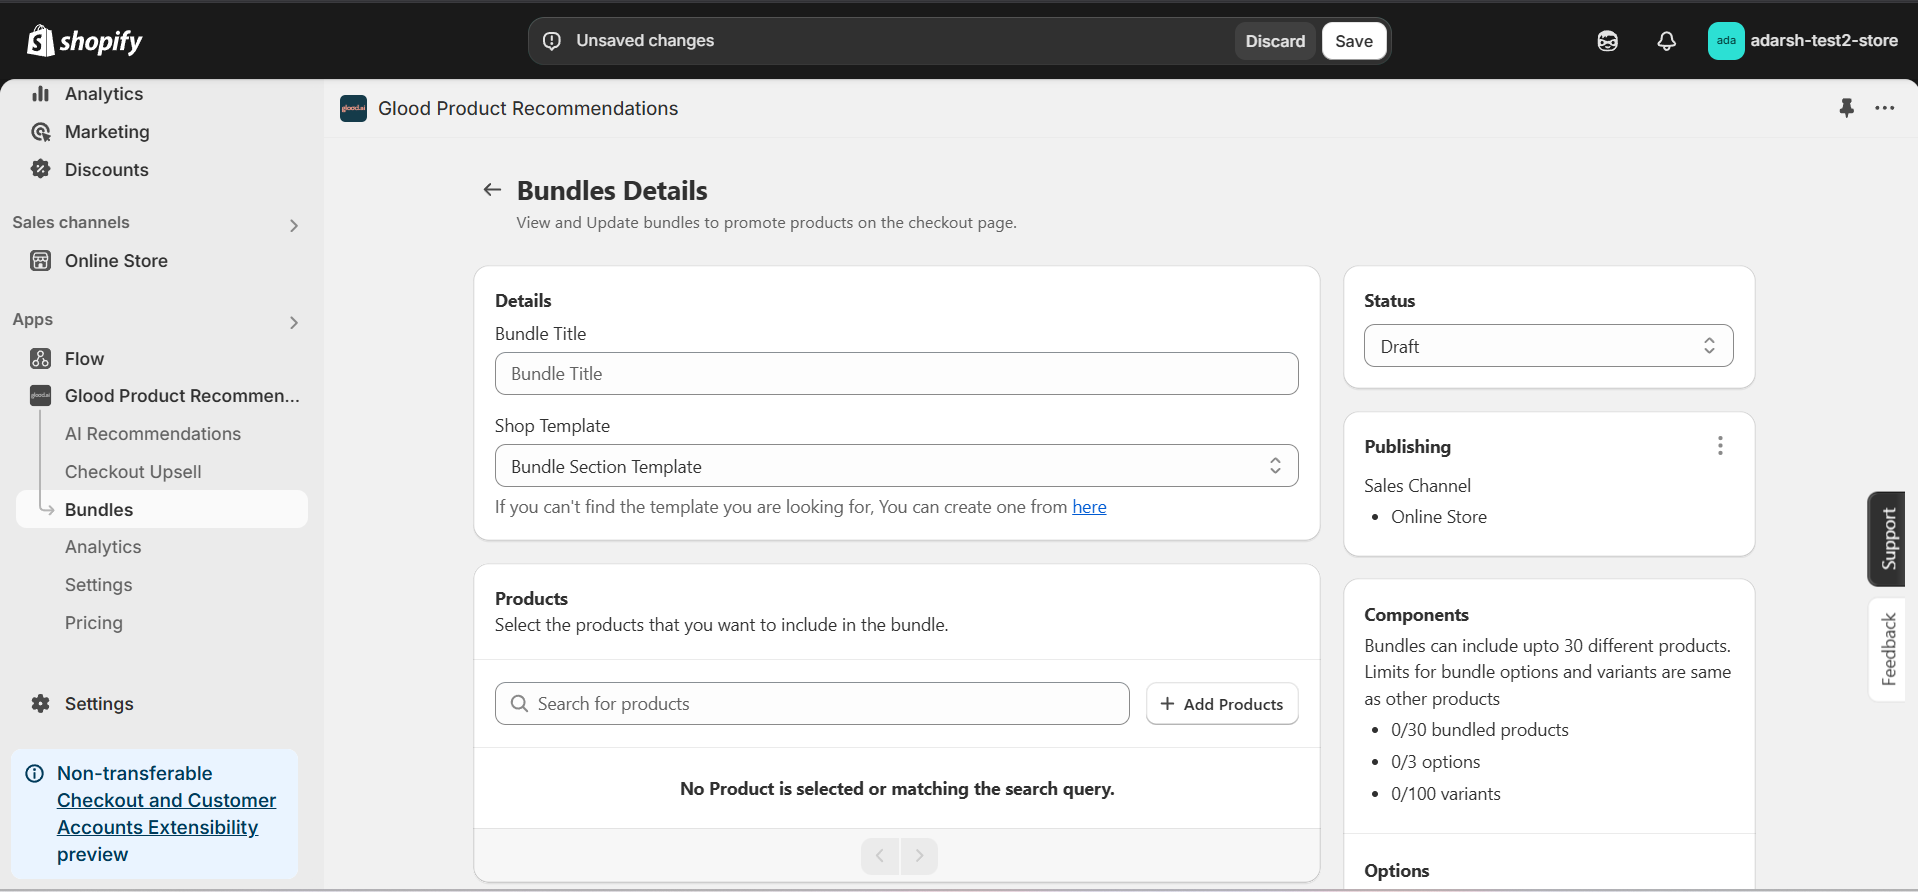This screenshot has width=1918, height=892.
Task: Open Checkout Upsell page
Action: (x=133, y=472)
